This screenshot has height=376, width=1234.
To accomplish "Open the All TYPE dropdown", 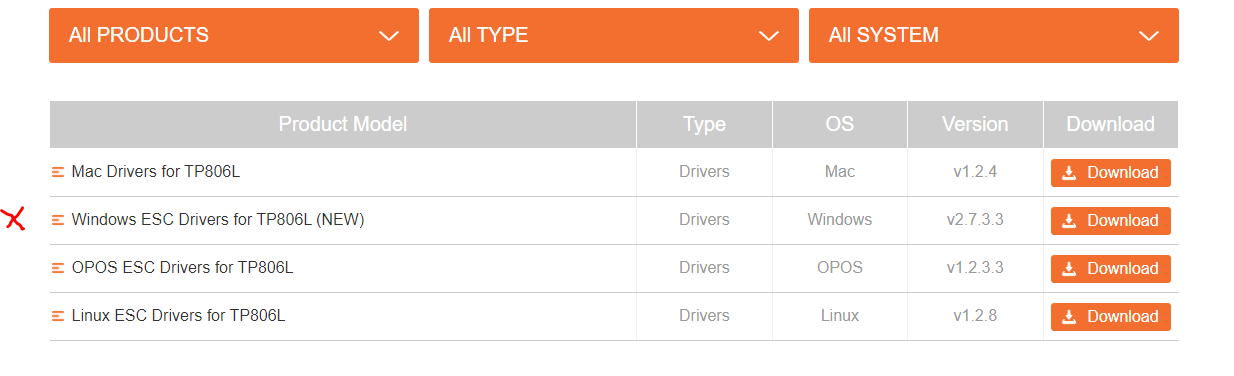I will (x=614, y=35).
